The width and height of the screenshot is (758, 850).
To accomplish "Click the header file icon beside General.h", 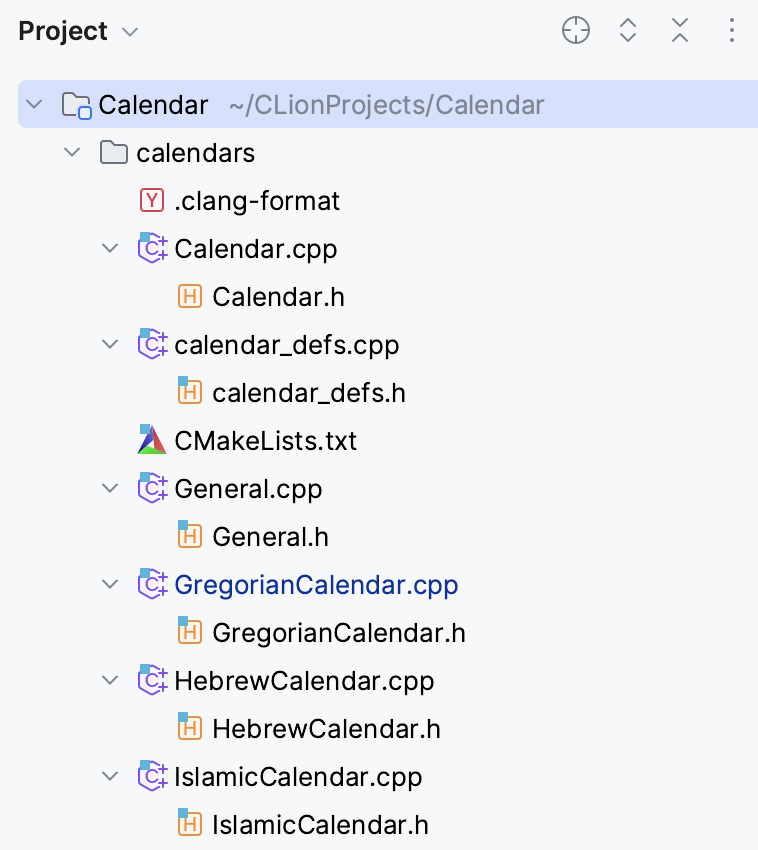I will 190,536.
